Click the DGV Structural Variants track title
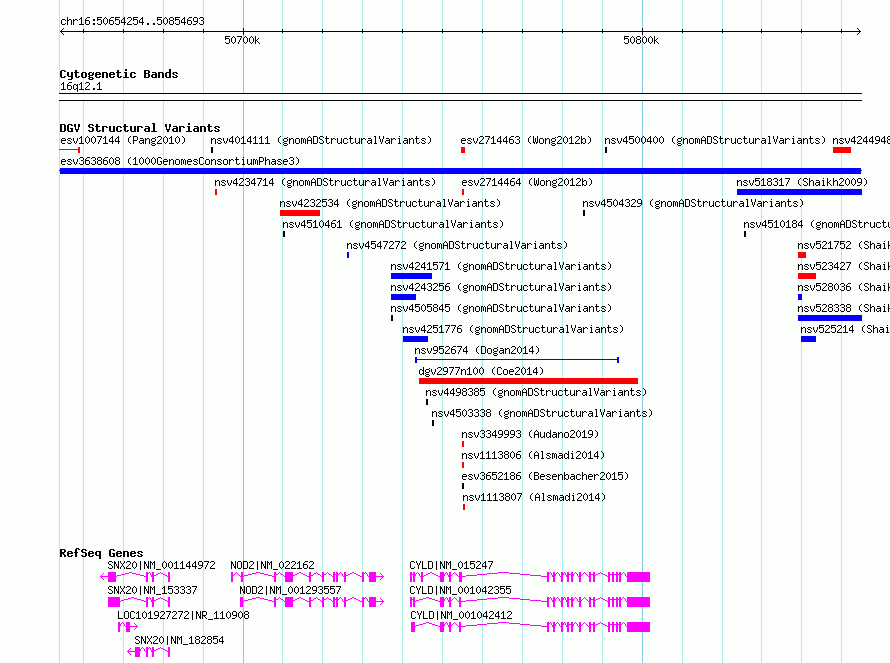890x663 pixels. pyautogui.click(x=140, y=128)
